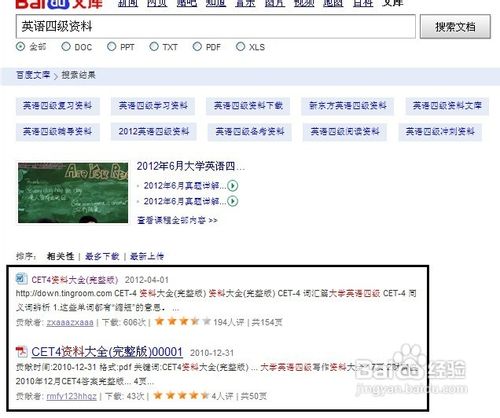Go to 百度文库 in the breadcrumb

tap(33, 75)
